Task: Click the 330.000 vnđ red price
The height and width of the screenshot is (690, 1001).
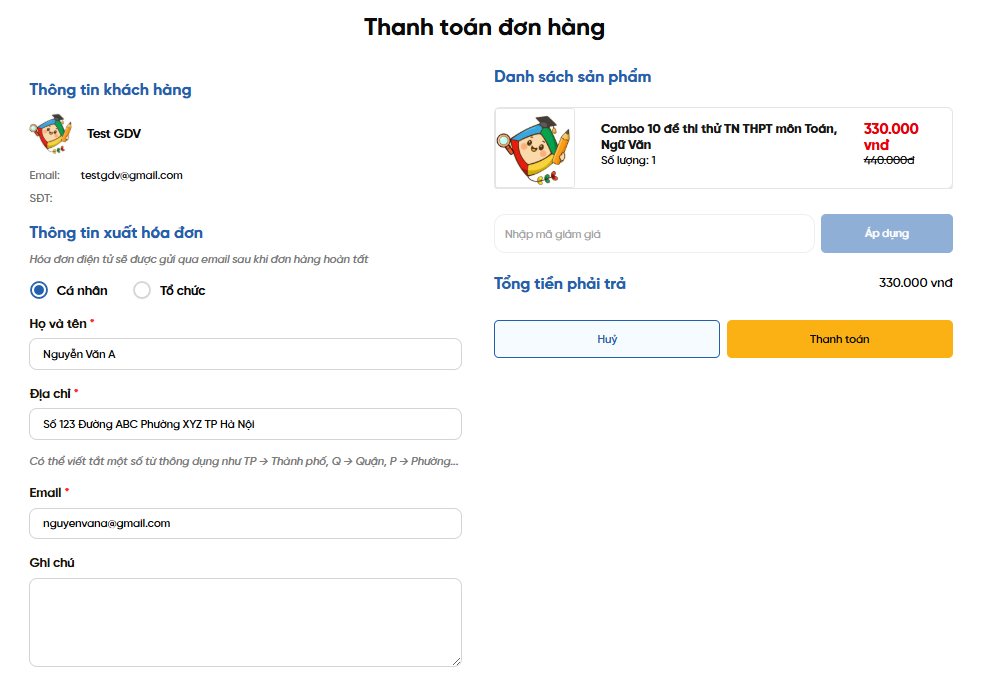Action: tap(890, 136)
